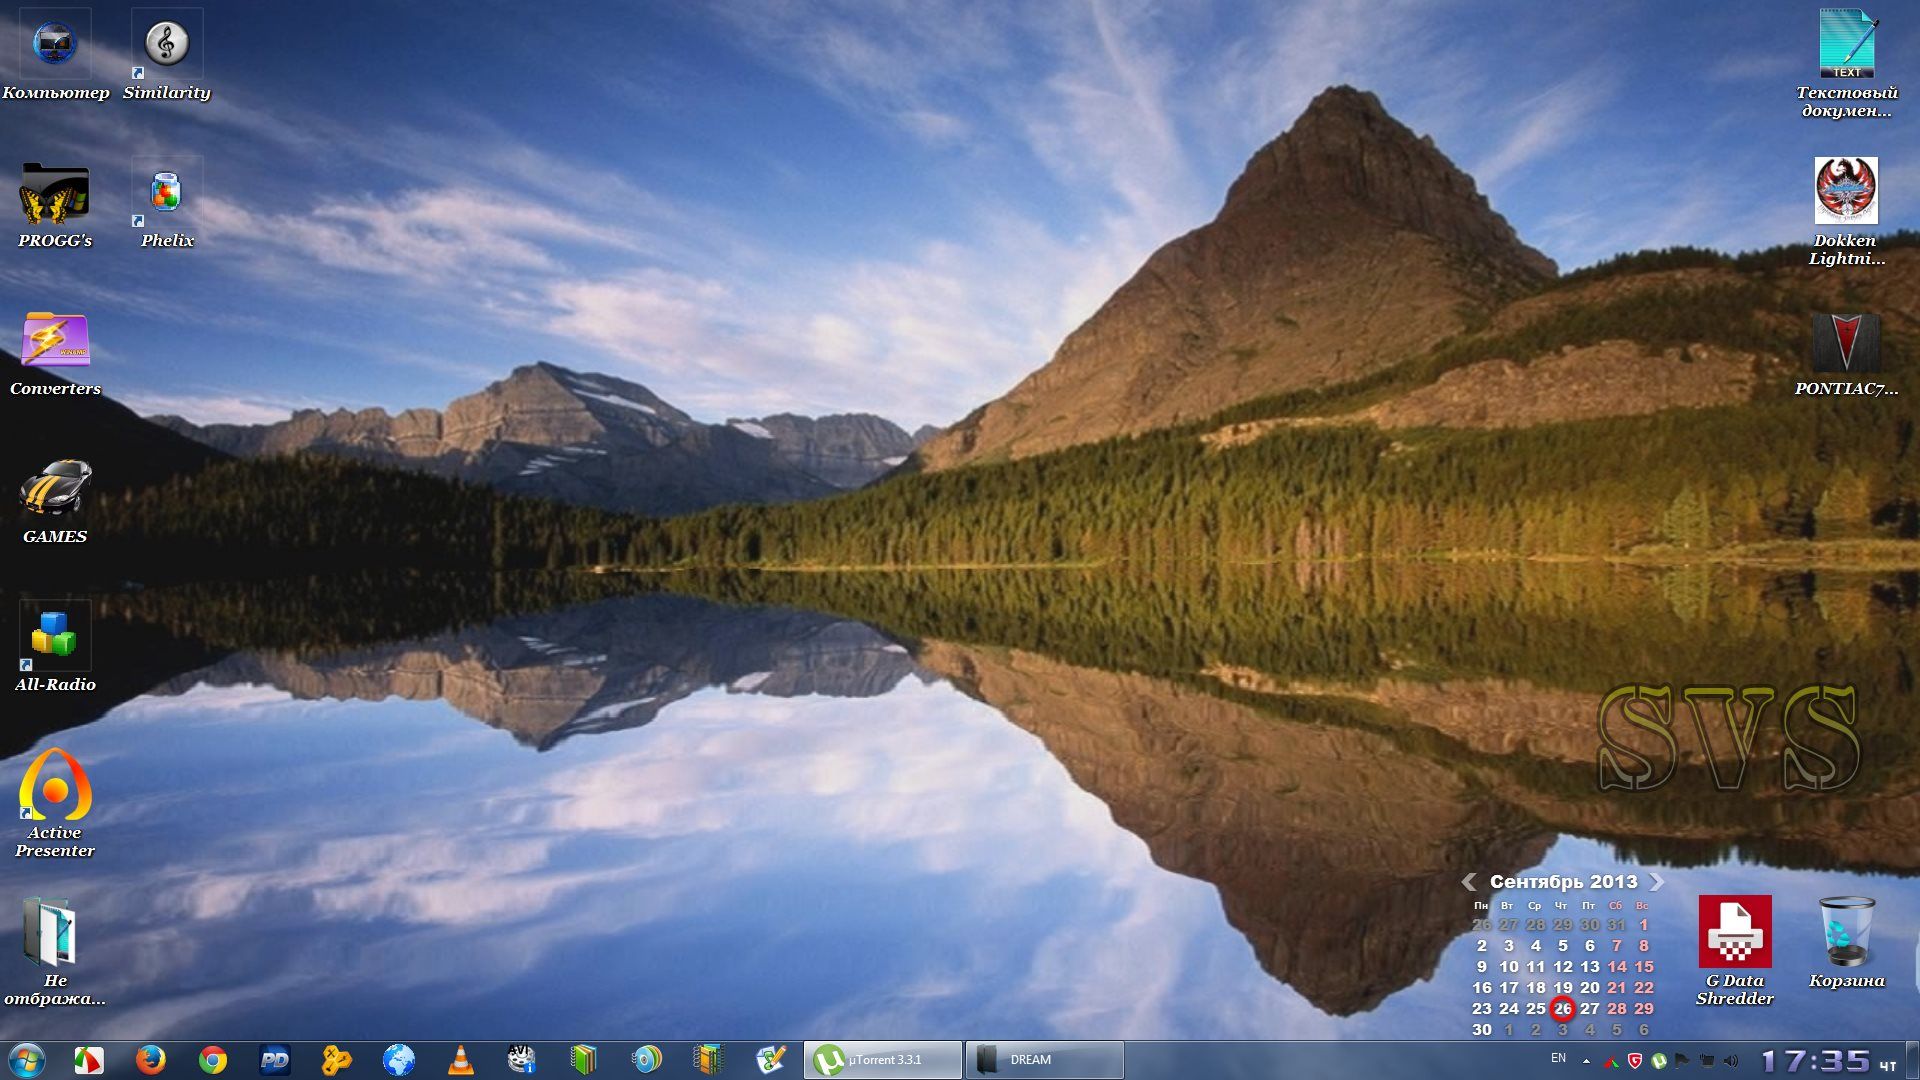Open the PROGG's folder icon

tap(55, 205)
